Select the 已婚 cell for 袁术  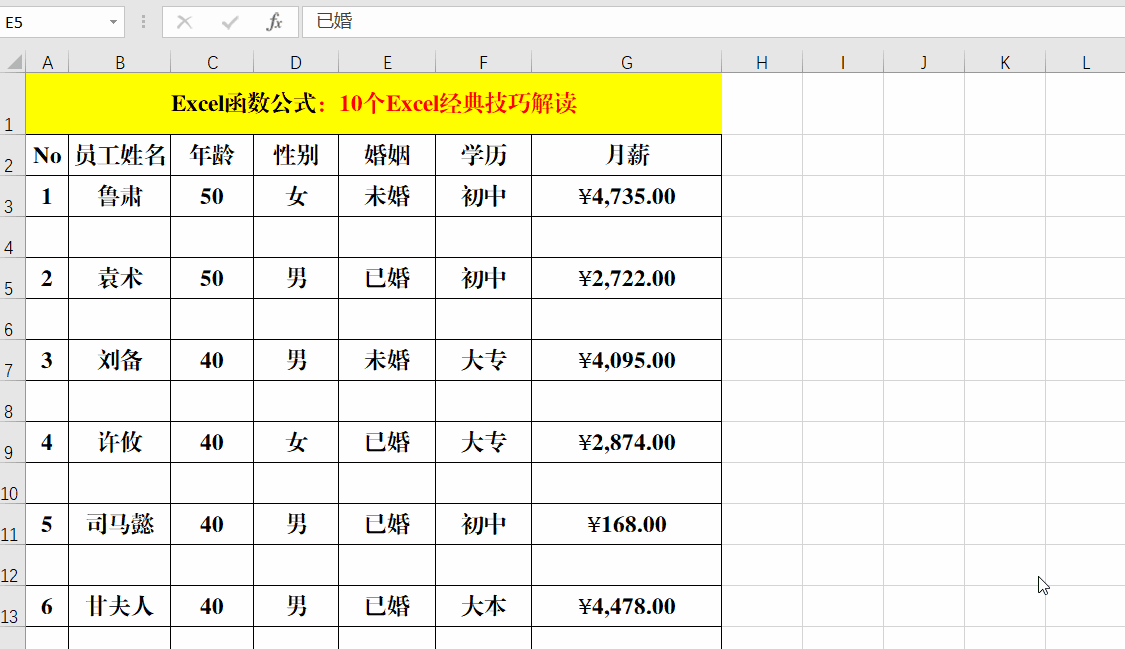point(386,278)
